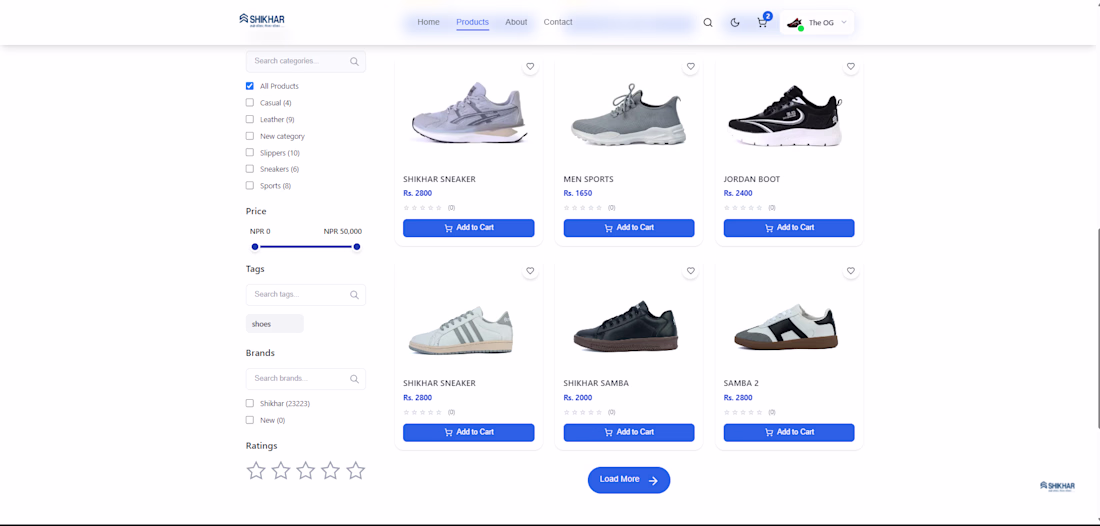1100x526 pixels.
Task: Open the search icon in header
Action: pyautogui.click(x=708, y=22)
